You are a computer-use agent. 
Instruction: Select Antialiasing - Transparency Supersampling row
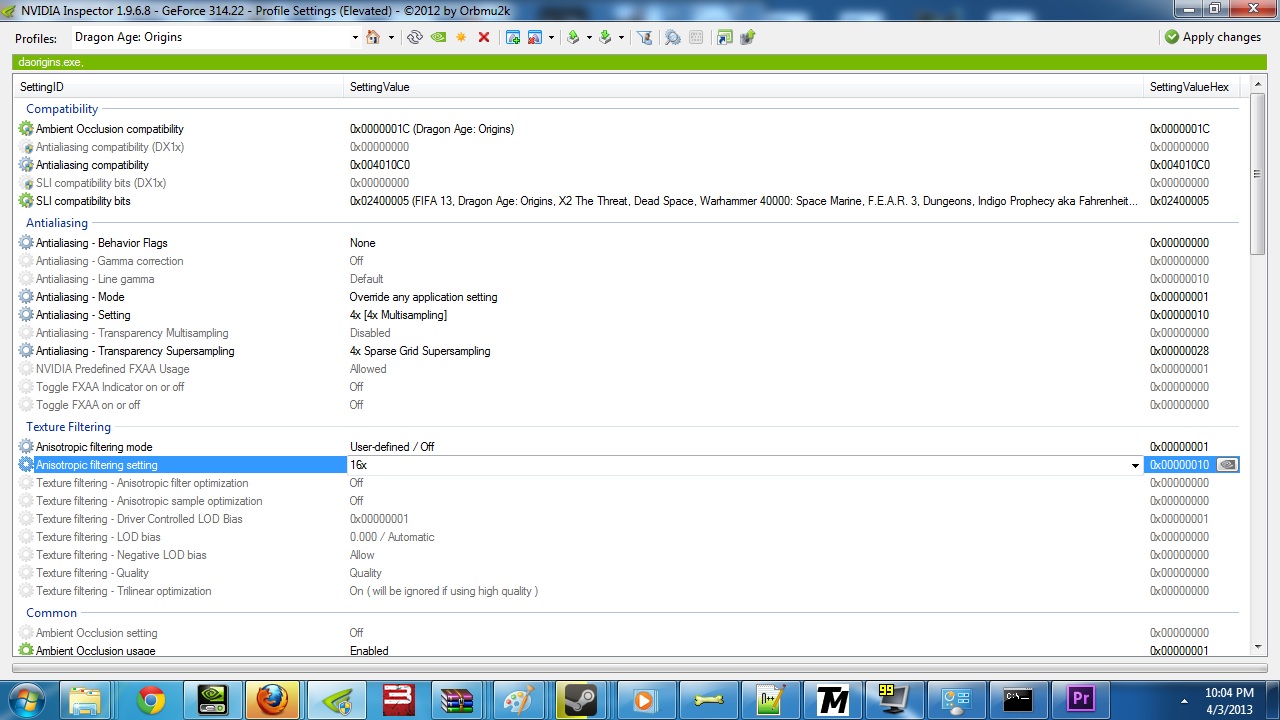(628, 351)
